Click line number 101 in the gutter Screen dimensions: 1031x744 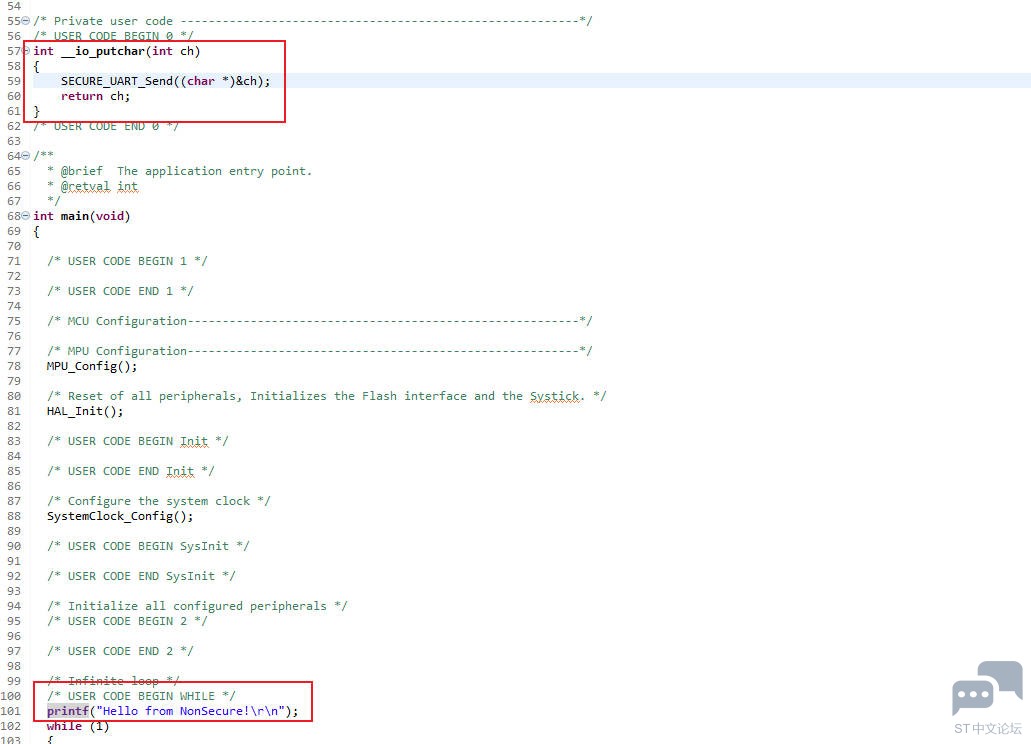click(11, 711)
